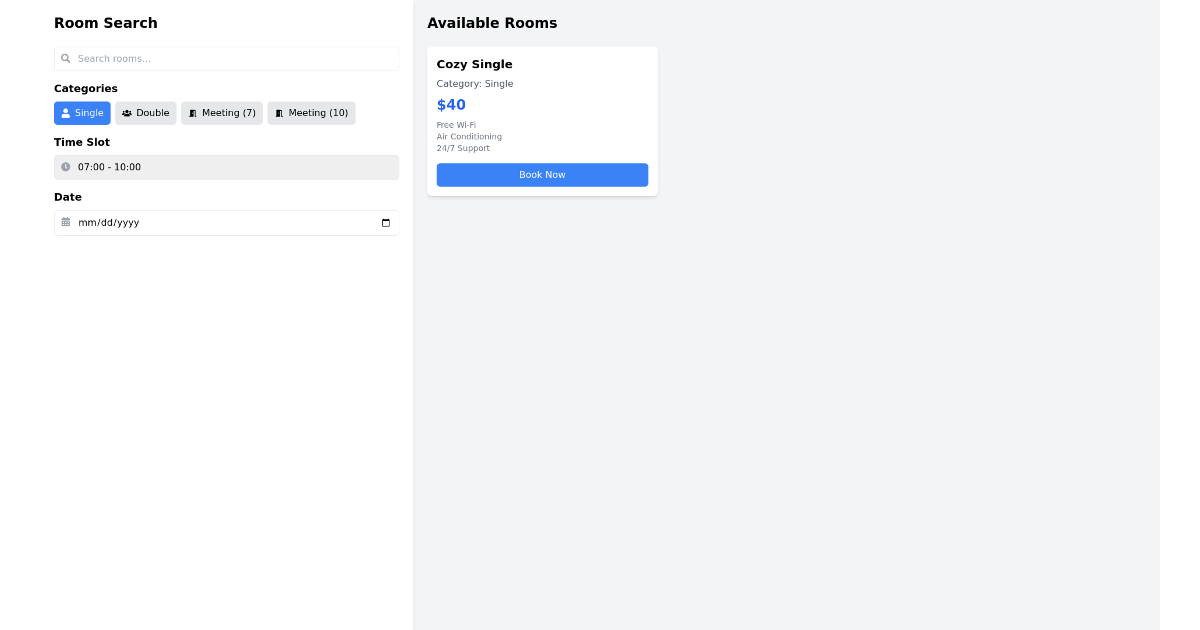Click the $40 price label
Viewport: 1200px width, 630px height.
click(451, 104)
